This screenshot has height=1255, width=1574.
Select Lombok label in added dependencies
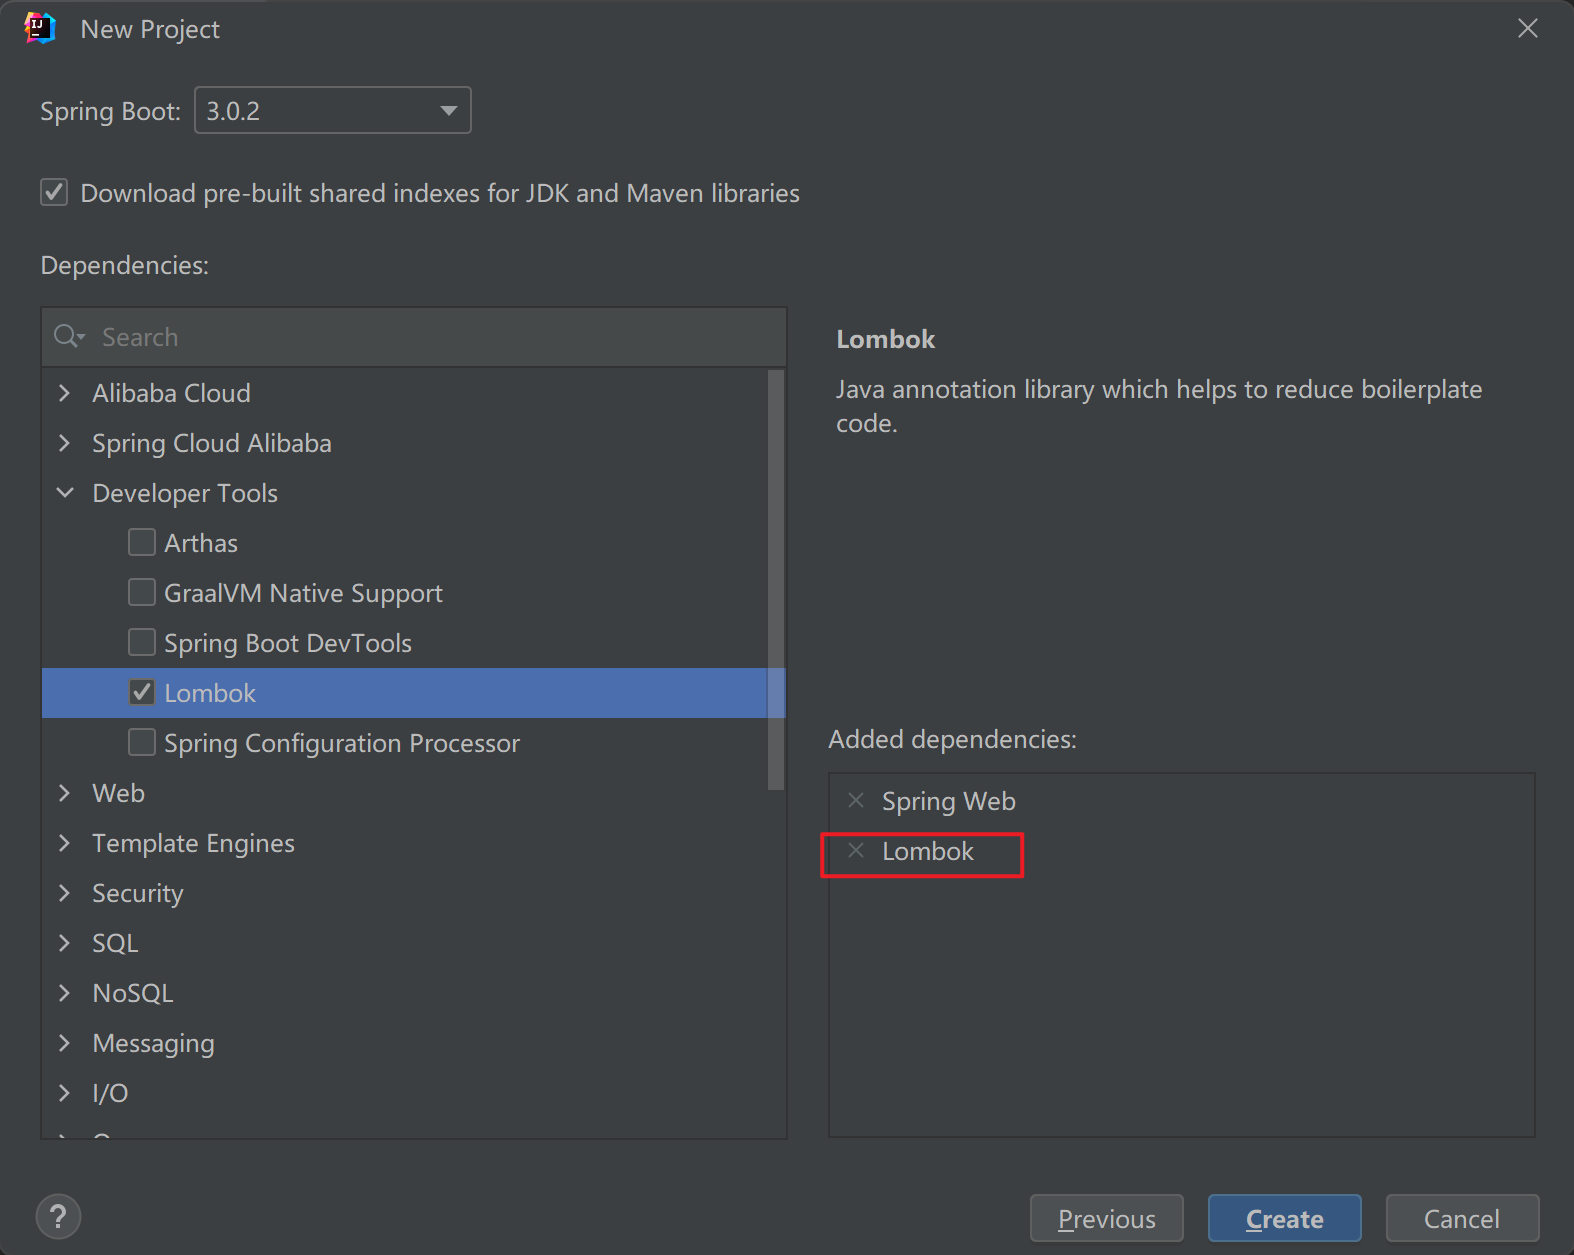[927, 851]
